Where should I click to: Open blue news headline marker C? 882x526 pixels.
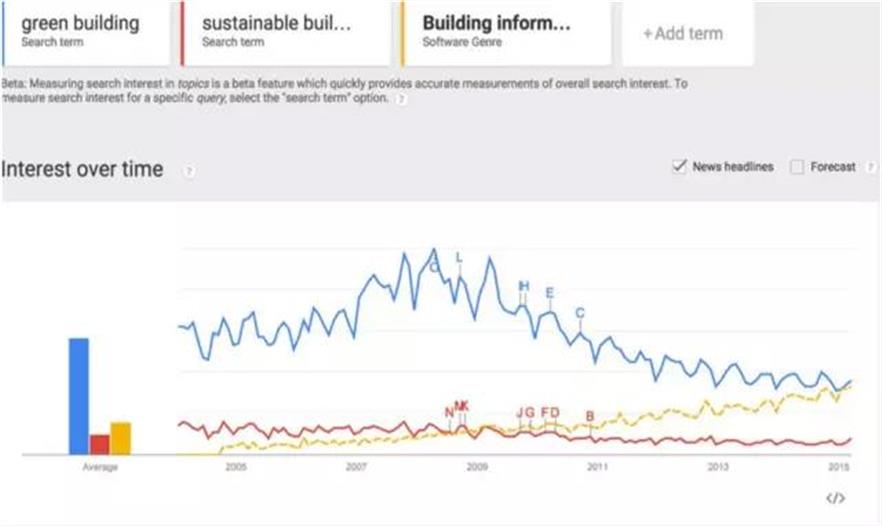pos(579,313)
